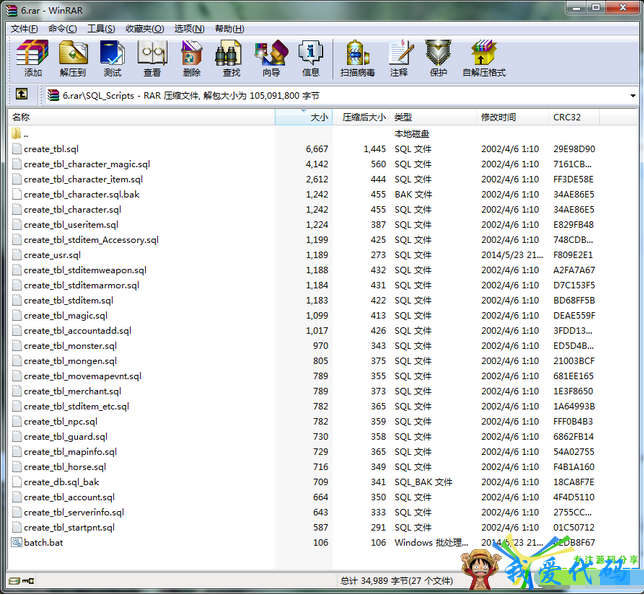The image size is (644, 595).
Task: Select file create_tbl_horse.sql
Action: [x=64, y=467]
